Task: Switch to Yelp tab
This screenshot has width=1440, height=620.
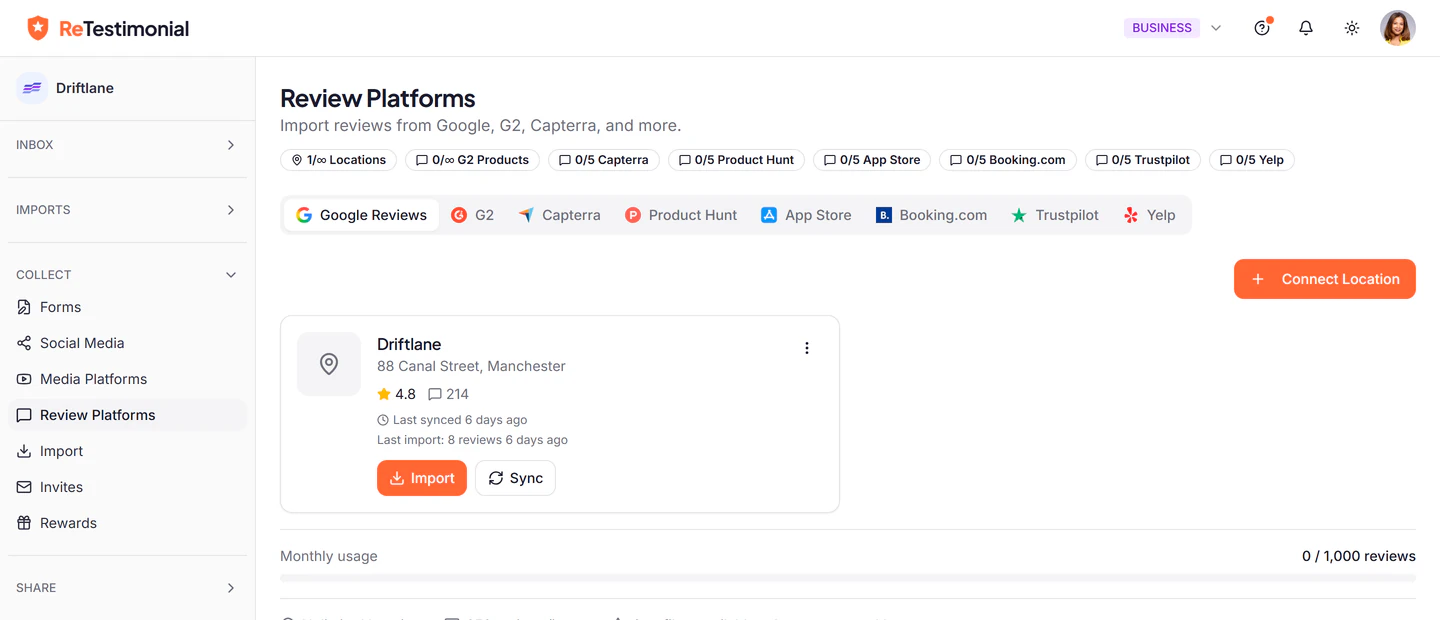Action: click(1149, 215)
